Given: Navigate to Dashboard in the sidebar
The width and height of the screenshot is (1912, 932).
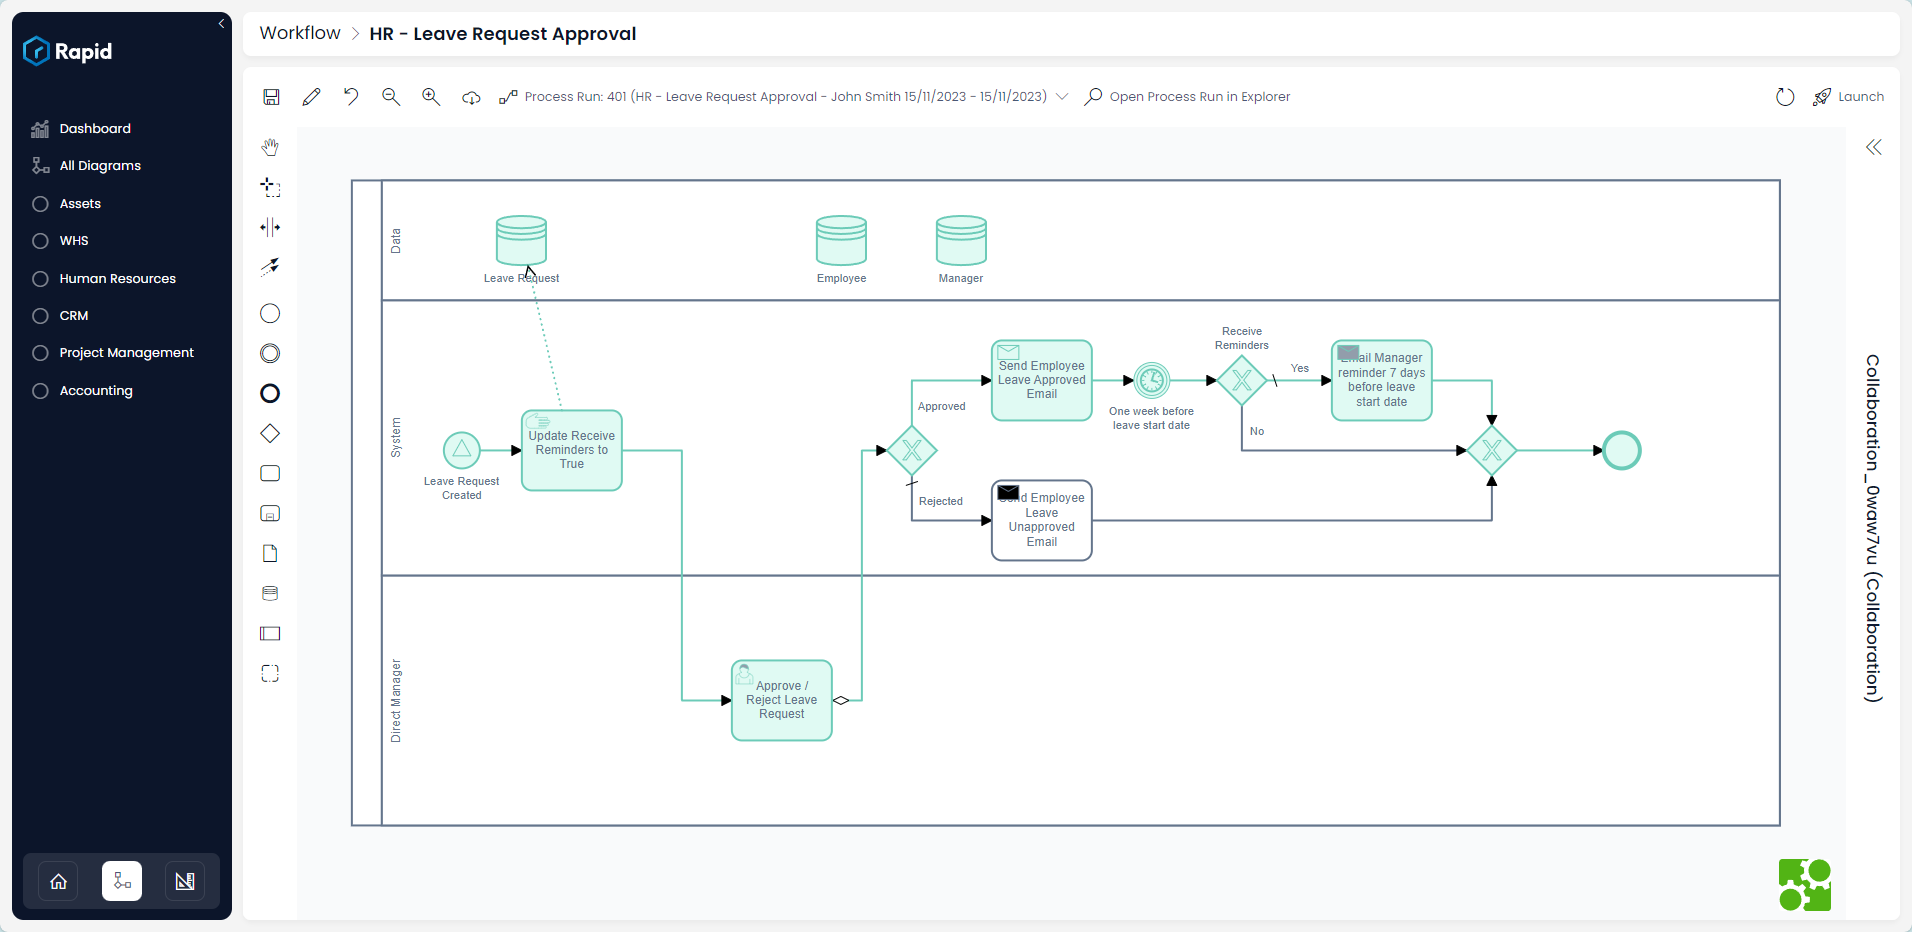Looking at the screenshot, I should tap(95, 128).
